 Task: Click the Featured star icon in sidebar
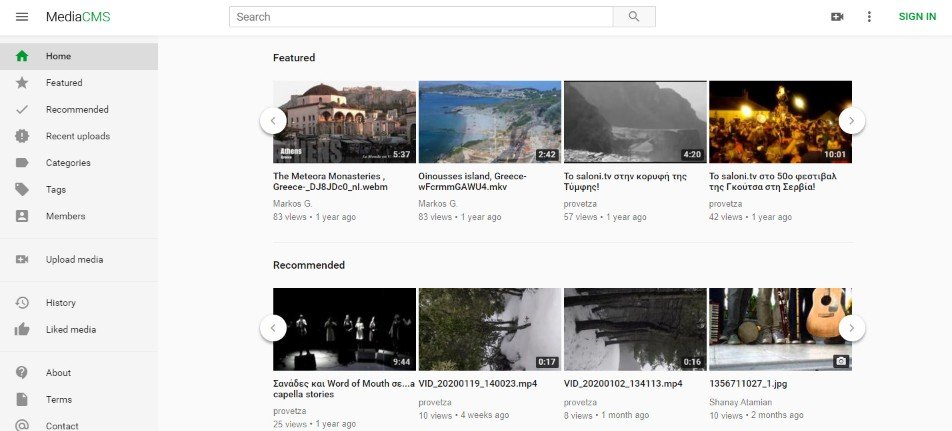[x=22, y=83]
